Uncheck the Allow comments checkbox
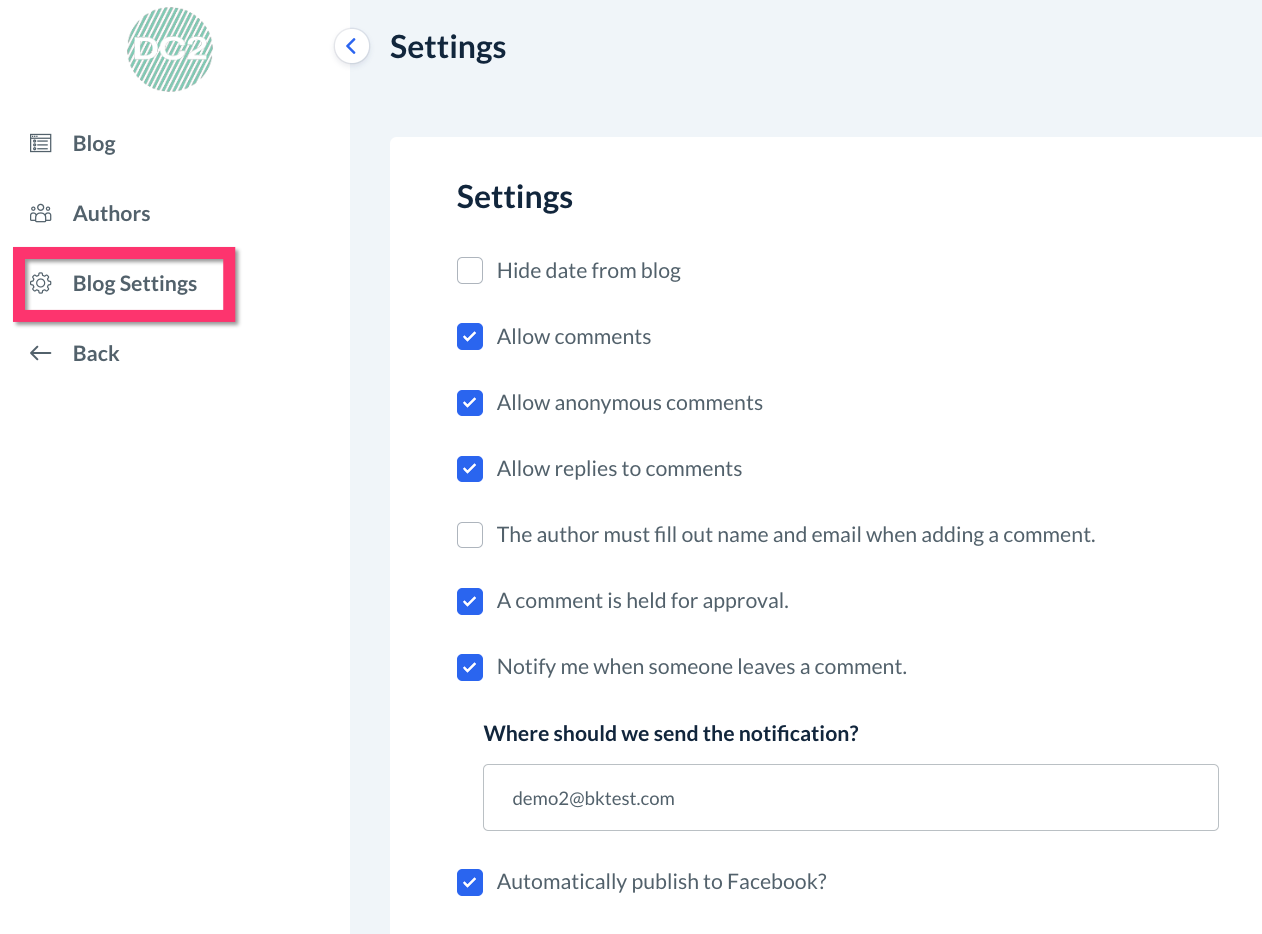This screenshot has height=934, width=1262. click(470, 337)
